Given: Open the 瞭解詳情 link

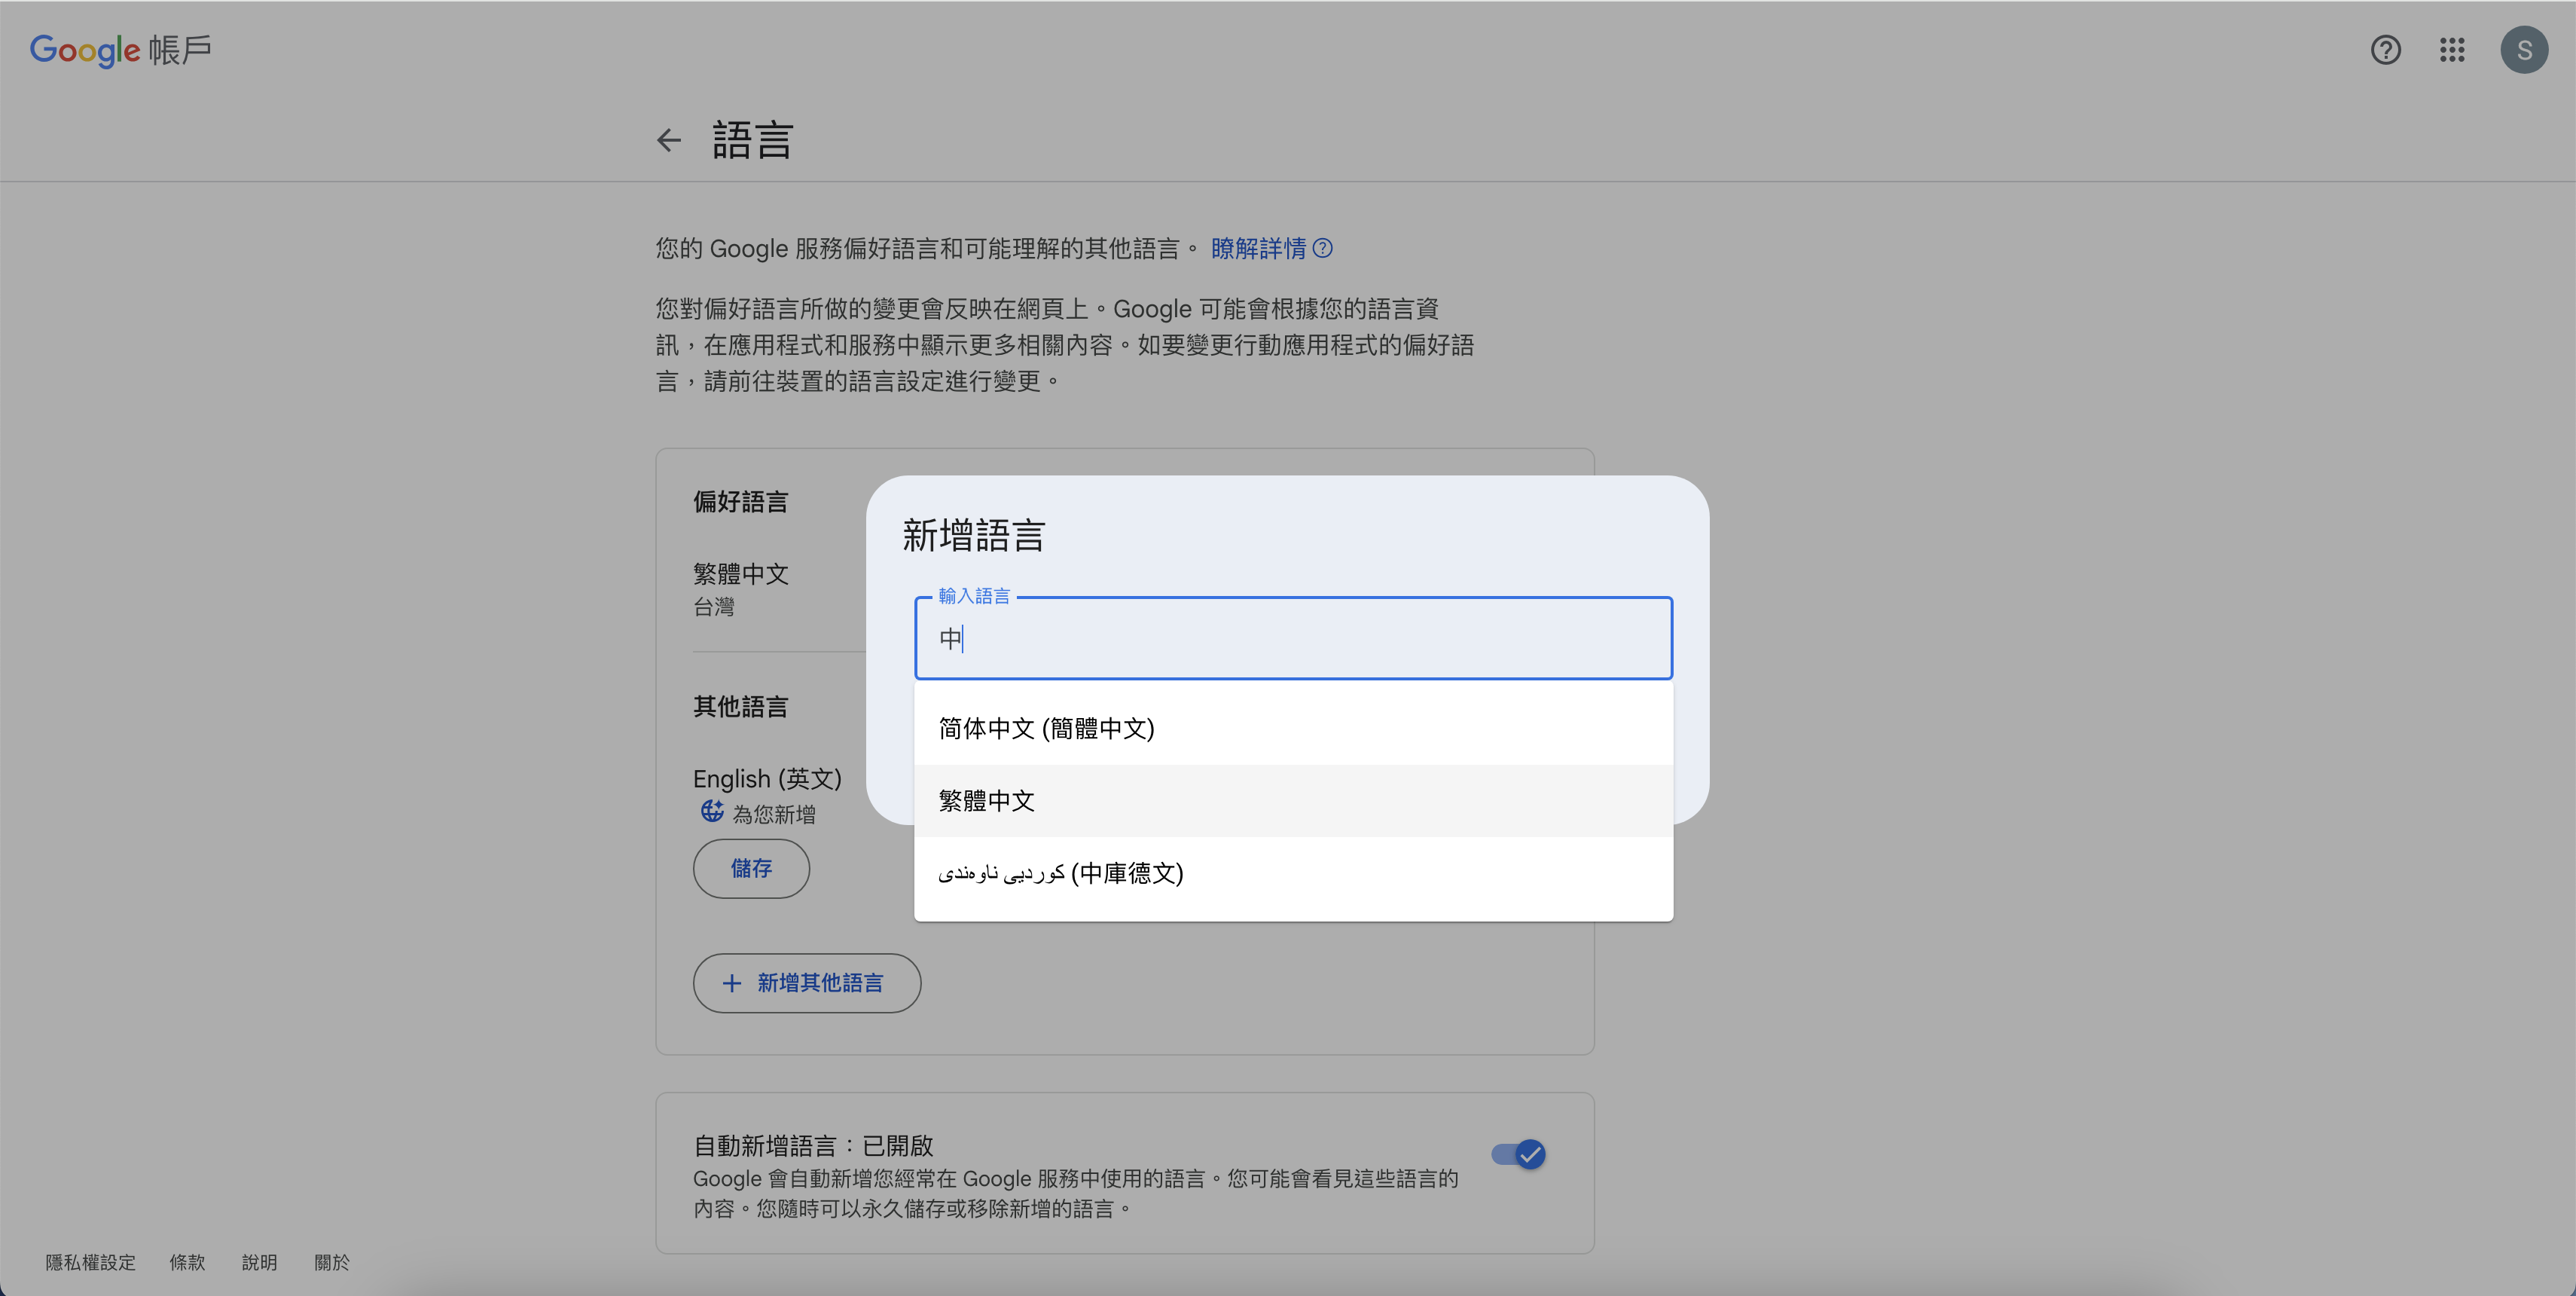Looking at the screenshot, I should (1258, 248).
